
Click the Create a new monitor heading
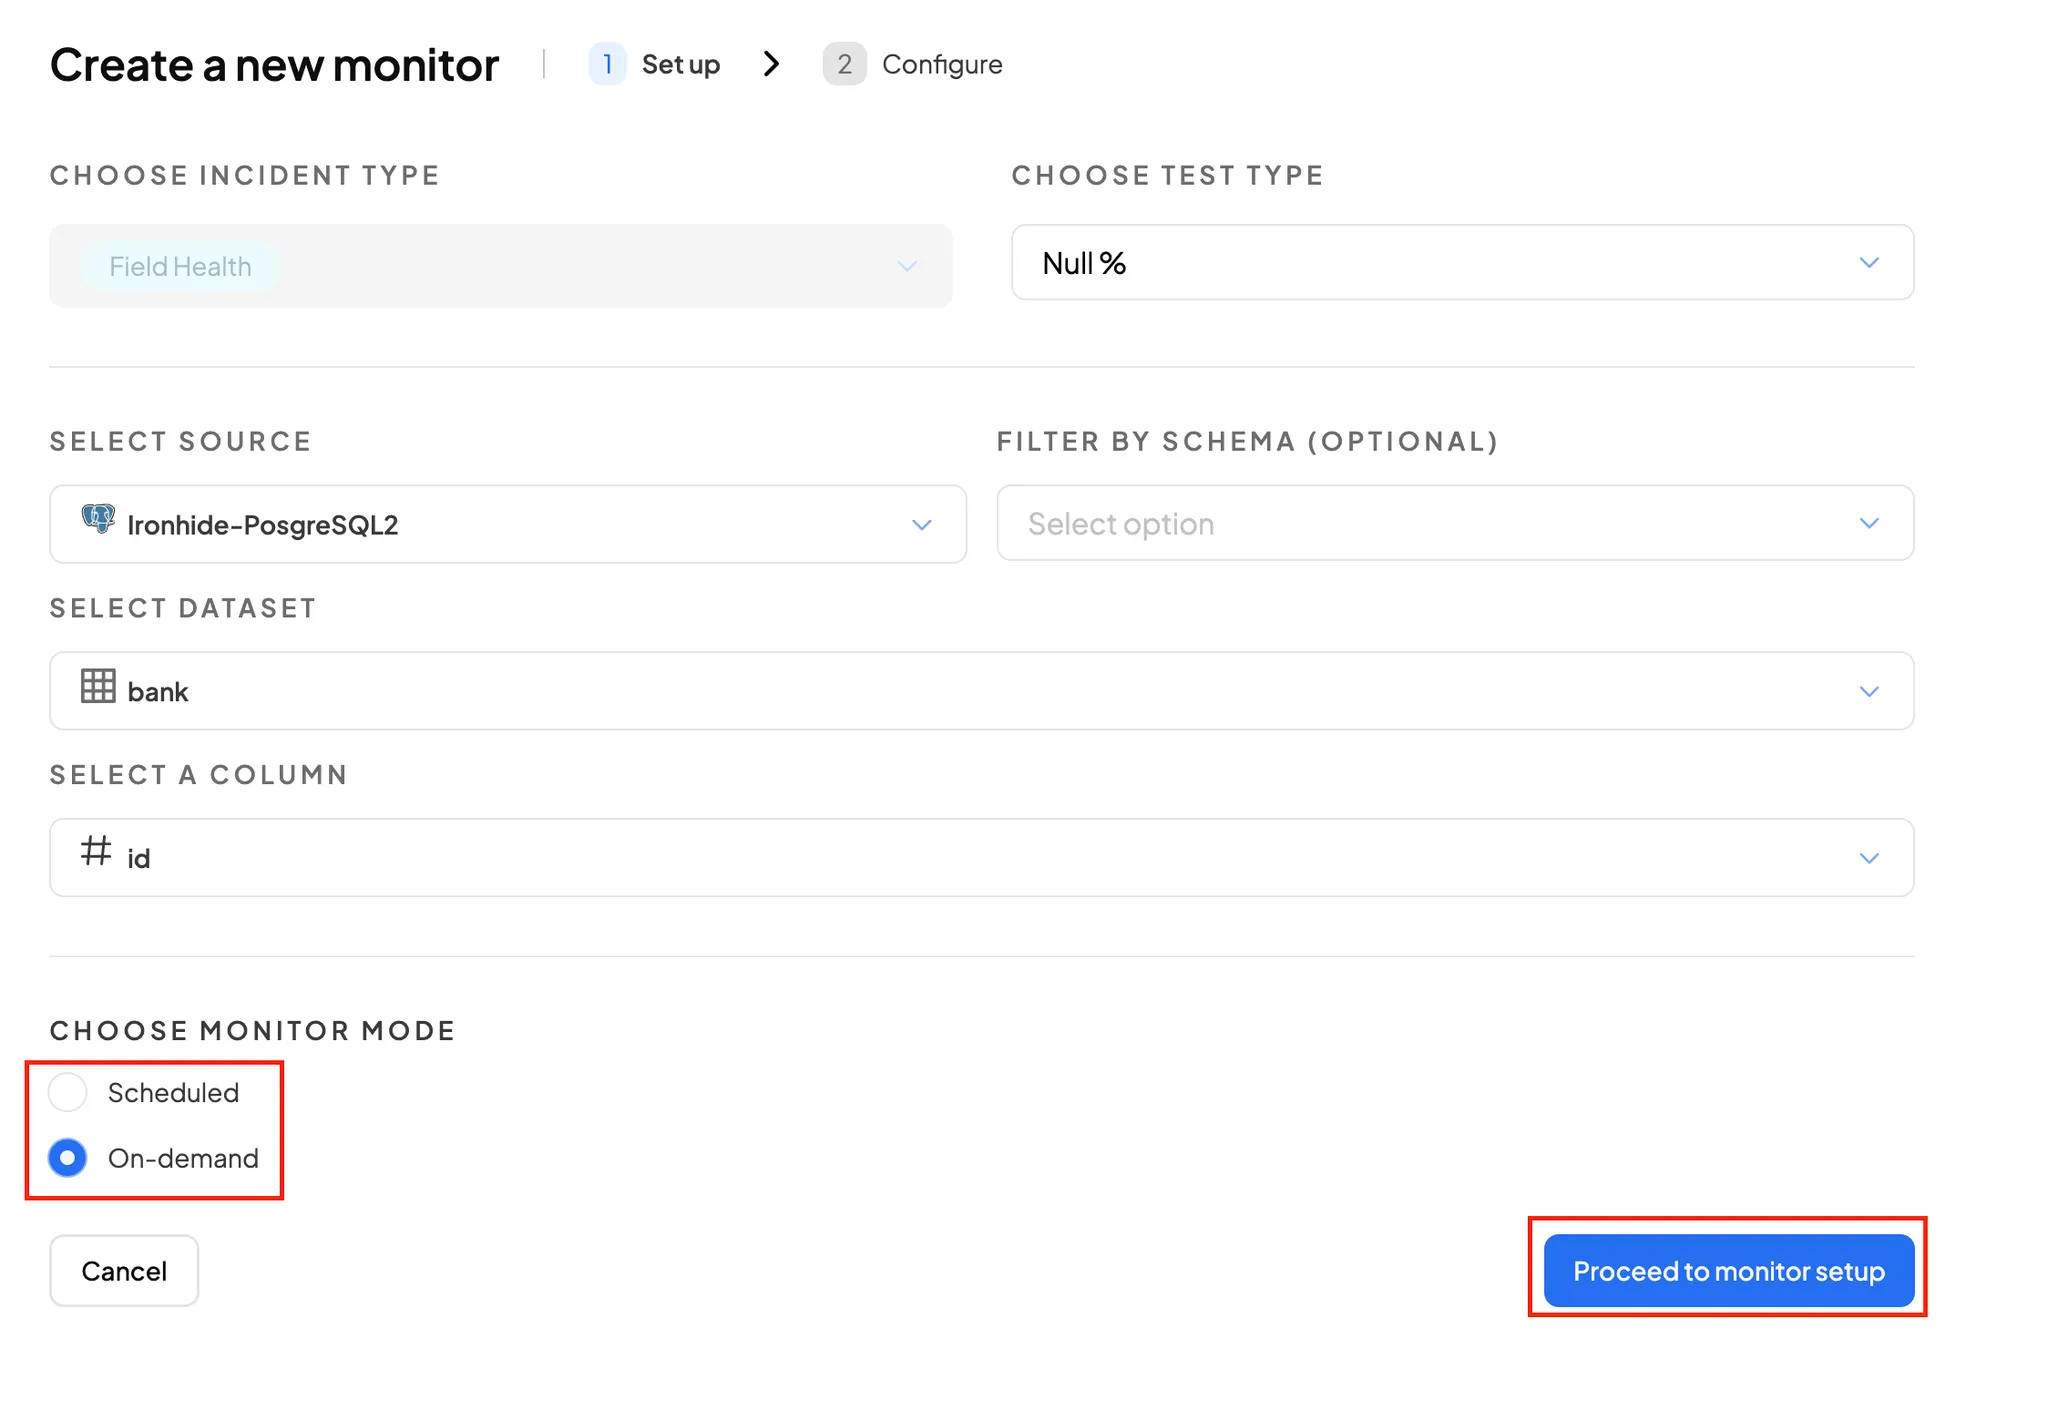(274, 65)
